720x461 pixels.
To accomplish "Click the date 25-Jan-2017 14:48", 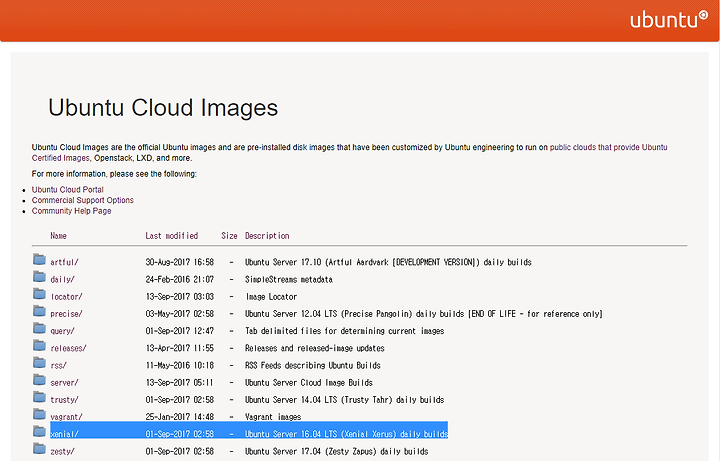I will 180,417.
